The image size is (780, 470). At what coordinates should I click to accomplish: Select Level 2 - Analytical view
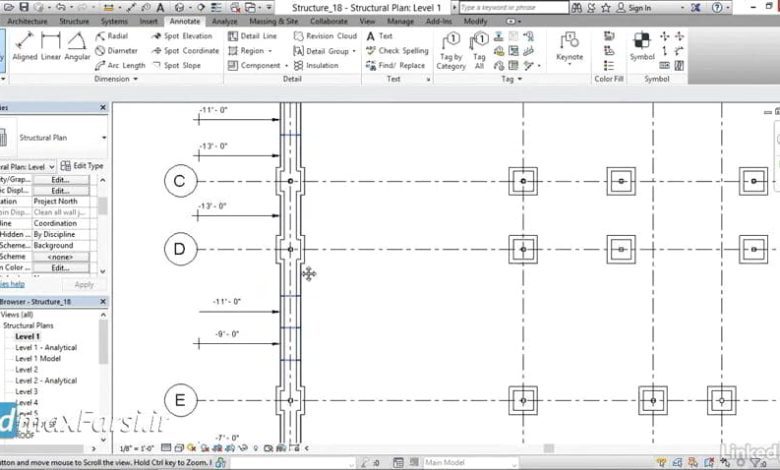pos(46,380)
